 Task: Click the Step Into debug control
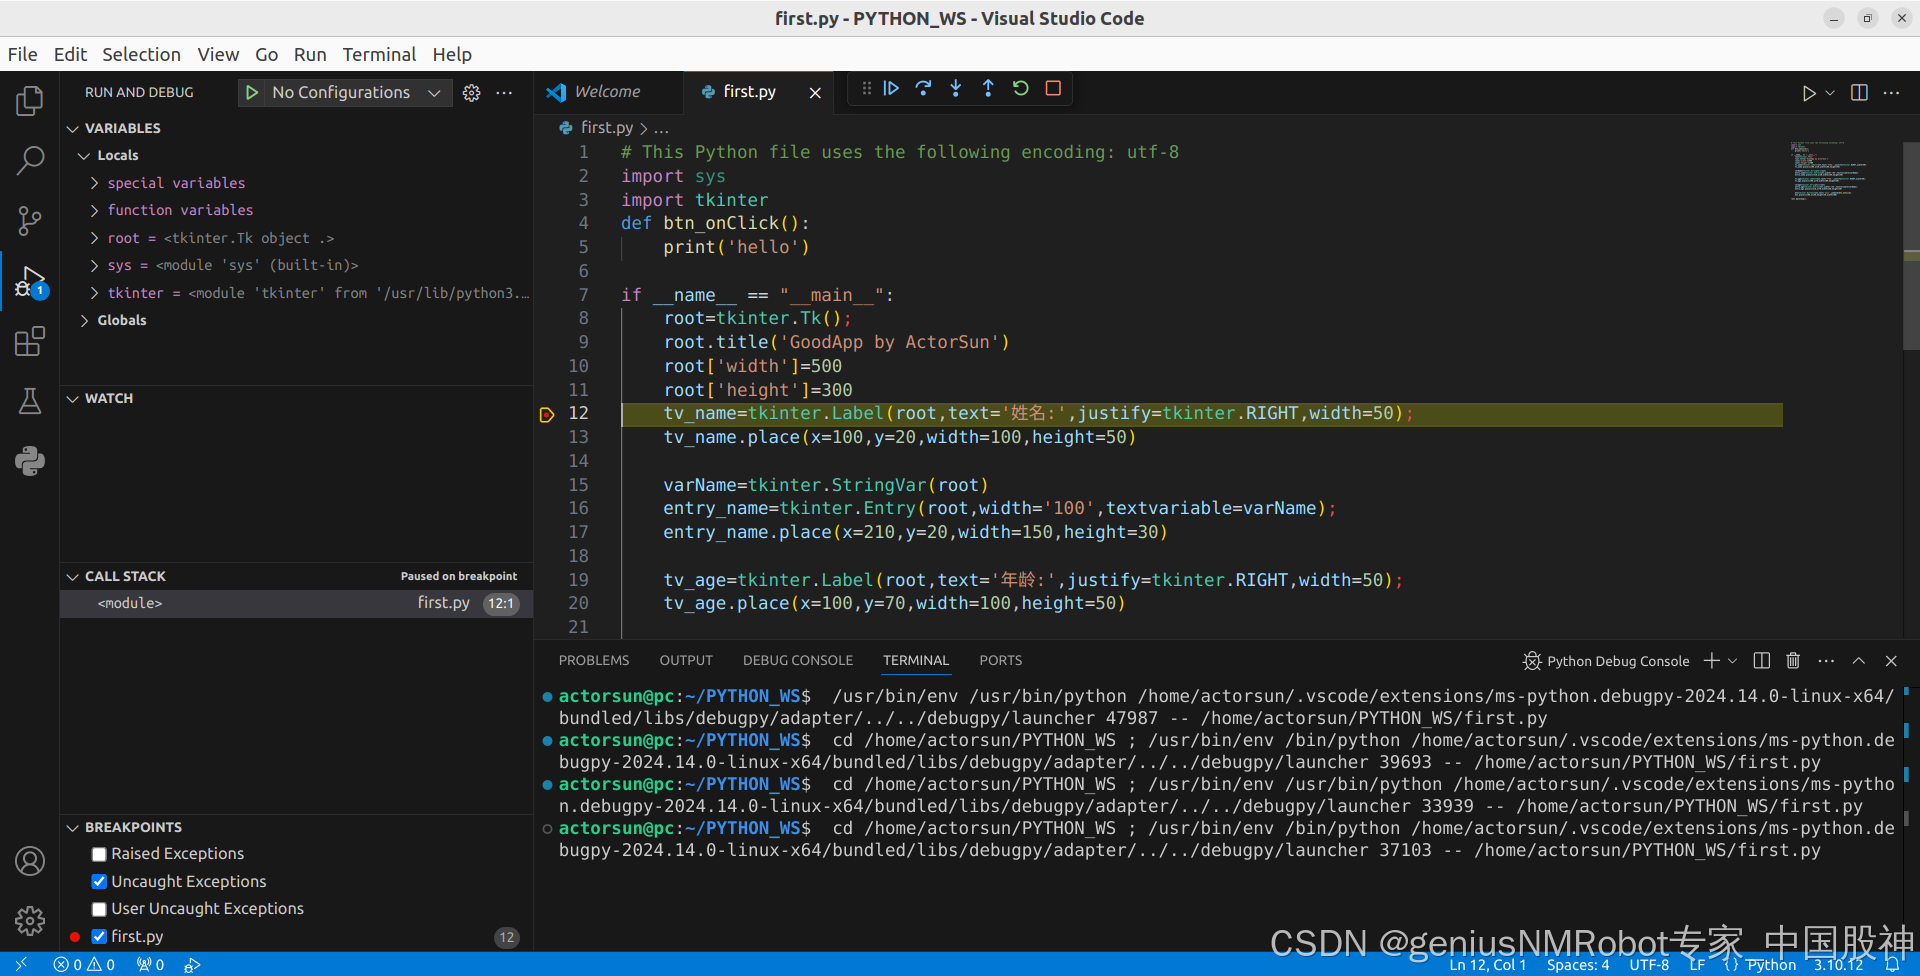956,88
